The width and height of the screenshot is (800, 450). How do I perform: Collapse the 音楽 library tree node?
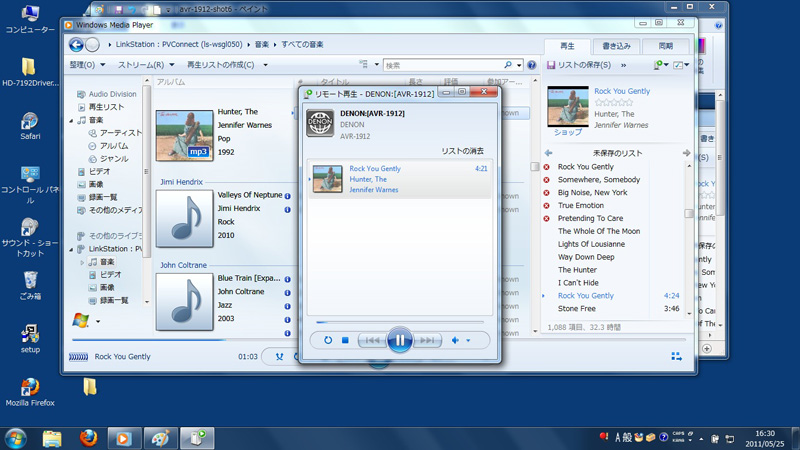[x=71, y=120]
